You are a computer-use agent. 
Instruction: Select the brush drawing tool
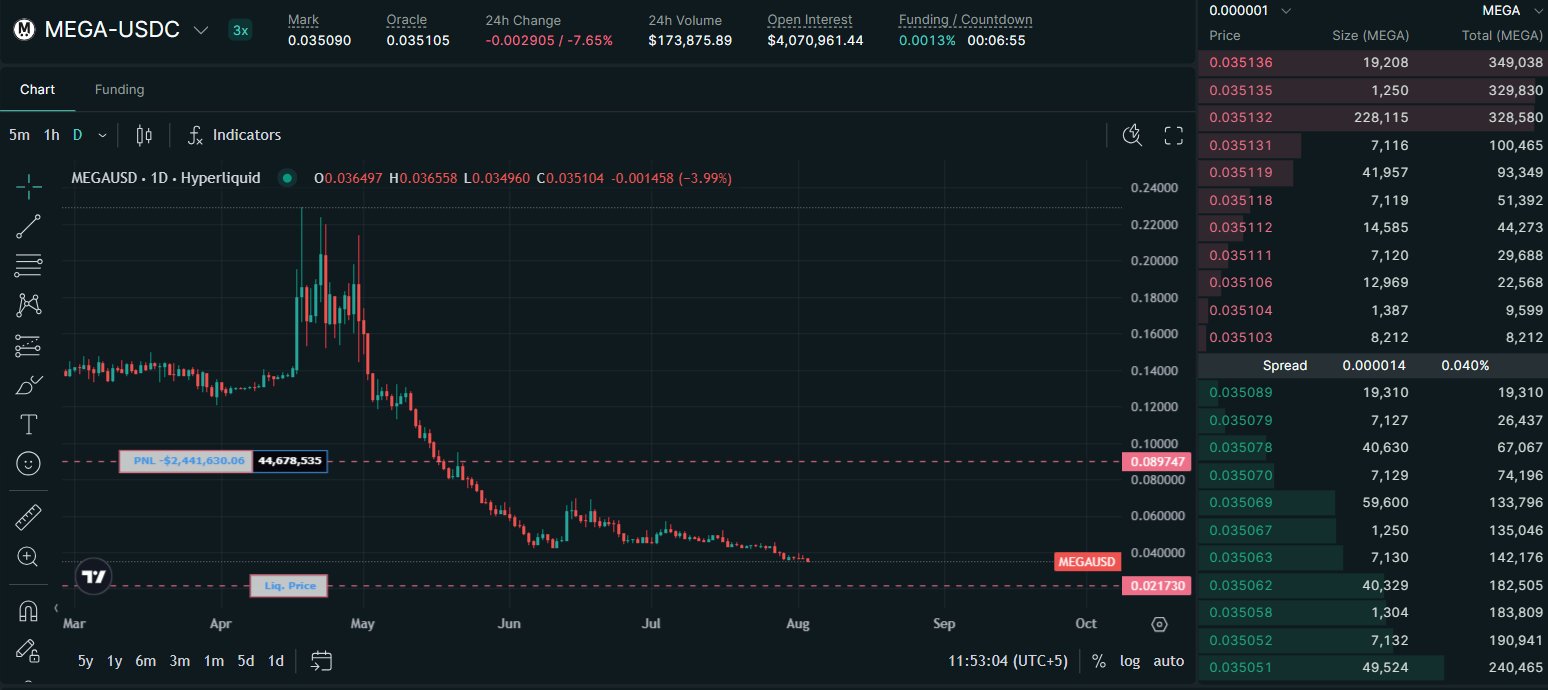click(x=28, y=385)
